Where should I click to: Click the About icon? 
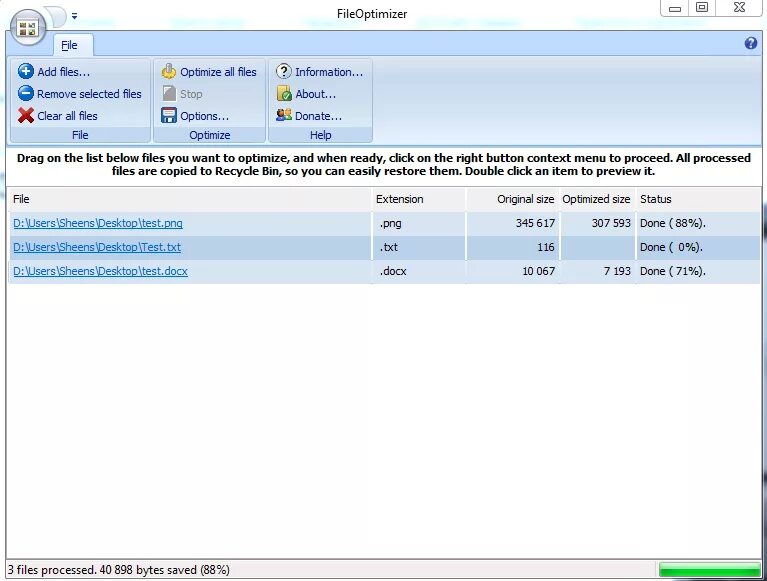click(284, 93)
